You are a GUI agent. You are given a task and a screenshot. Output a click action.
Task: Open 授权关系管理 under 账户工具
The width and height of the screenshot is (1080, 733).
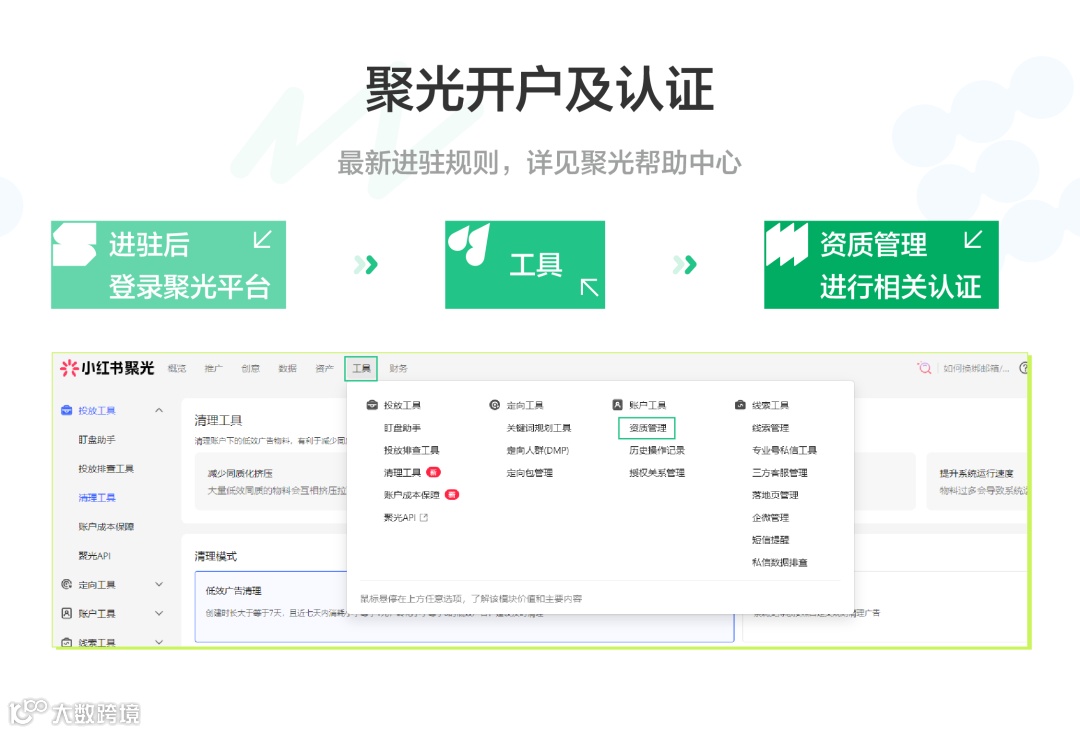[x=657, y=473]
